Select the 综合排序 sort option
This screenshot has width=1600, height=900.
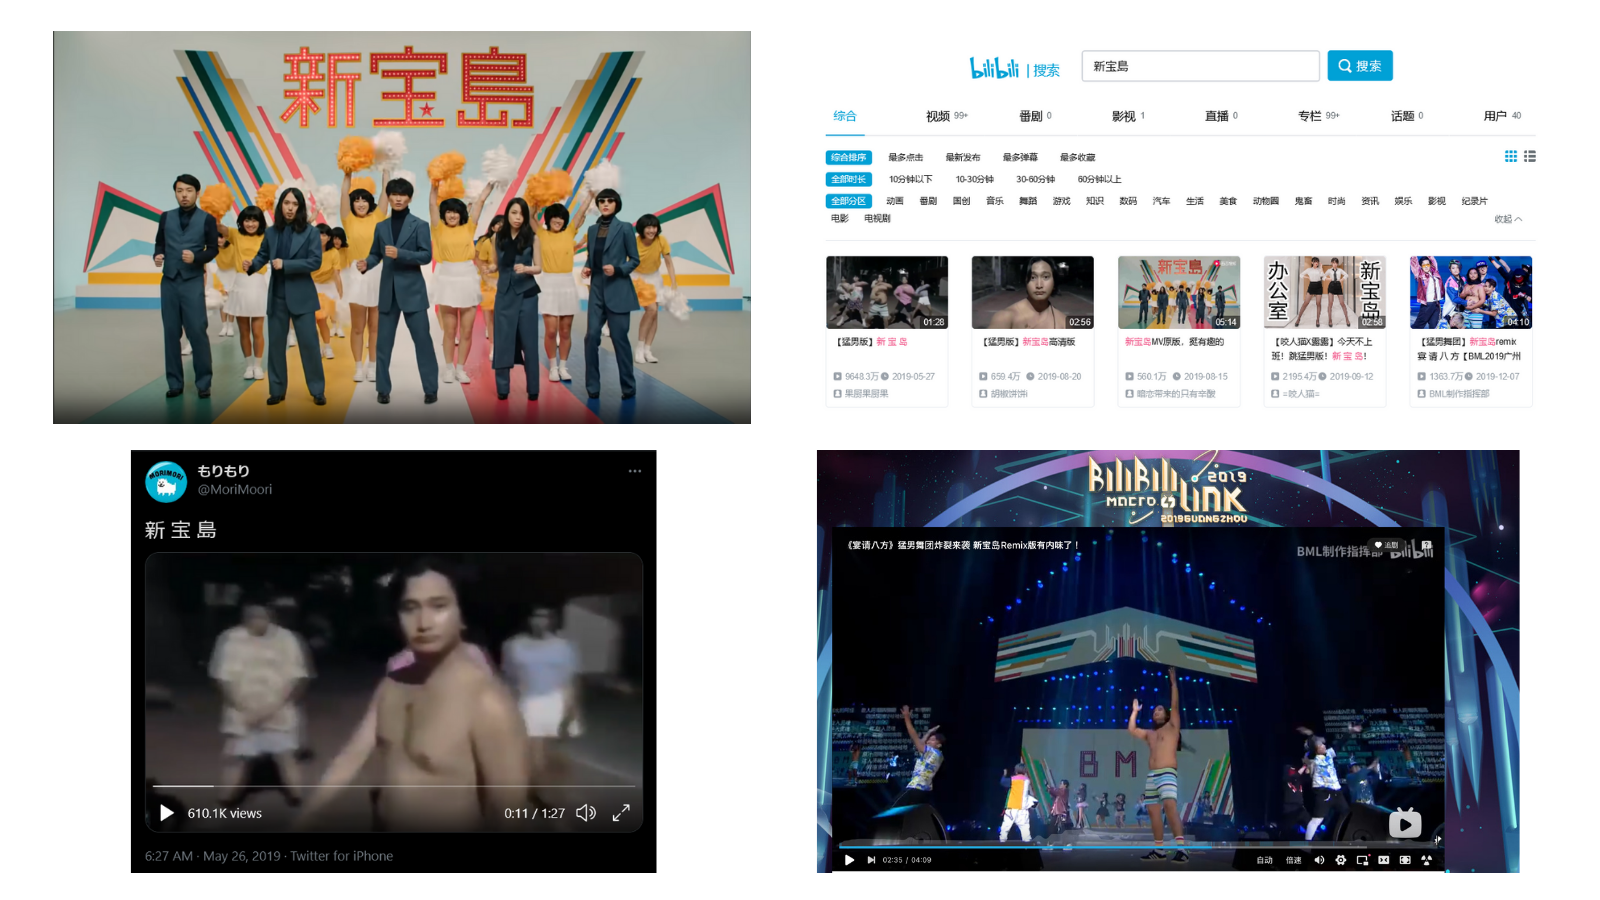(x=849, y=157)
